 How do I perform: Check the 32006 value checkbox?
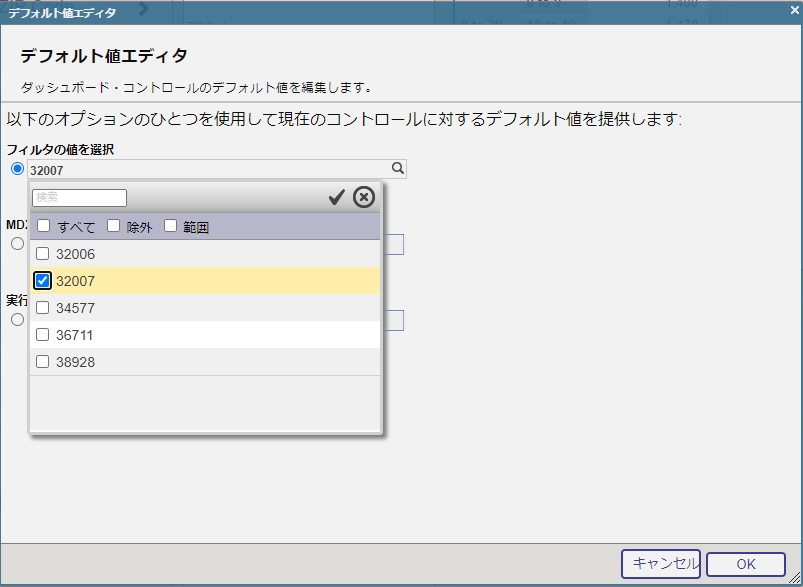pos(43,254)
